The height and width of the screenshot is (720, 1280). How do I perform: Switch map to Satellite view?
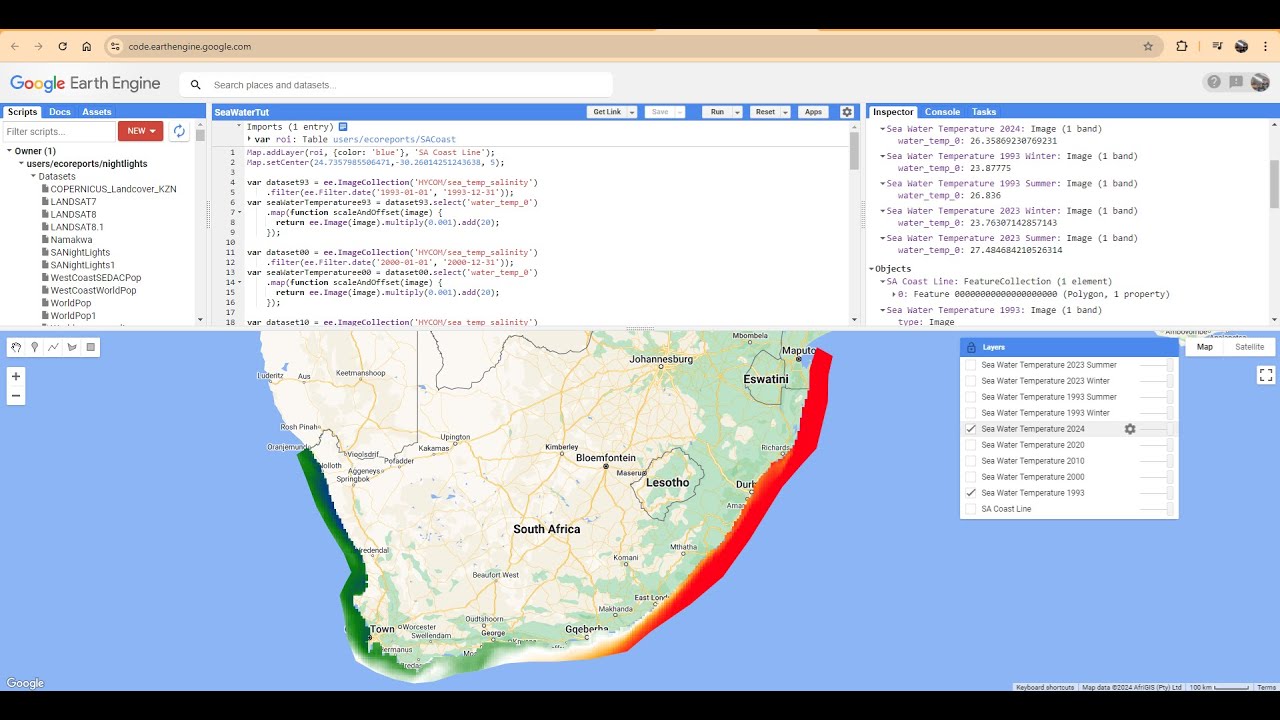(1250, 347)
